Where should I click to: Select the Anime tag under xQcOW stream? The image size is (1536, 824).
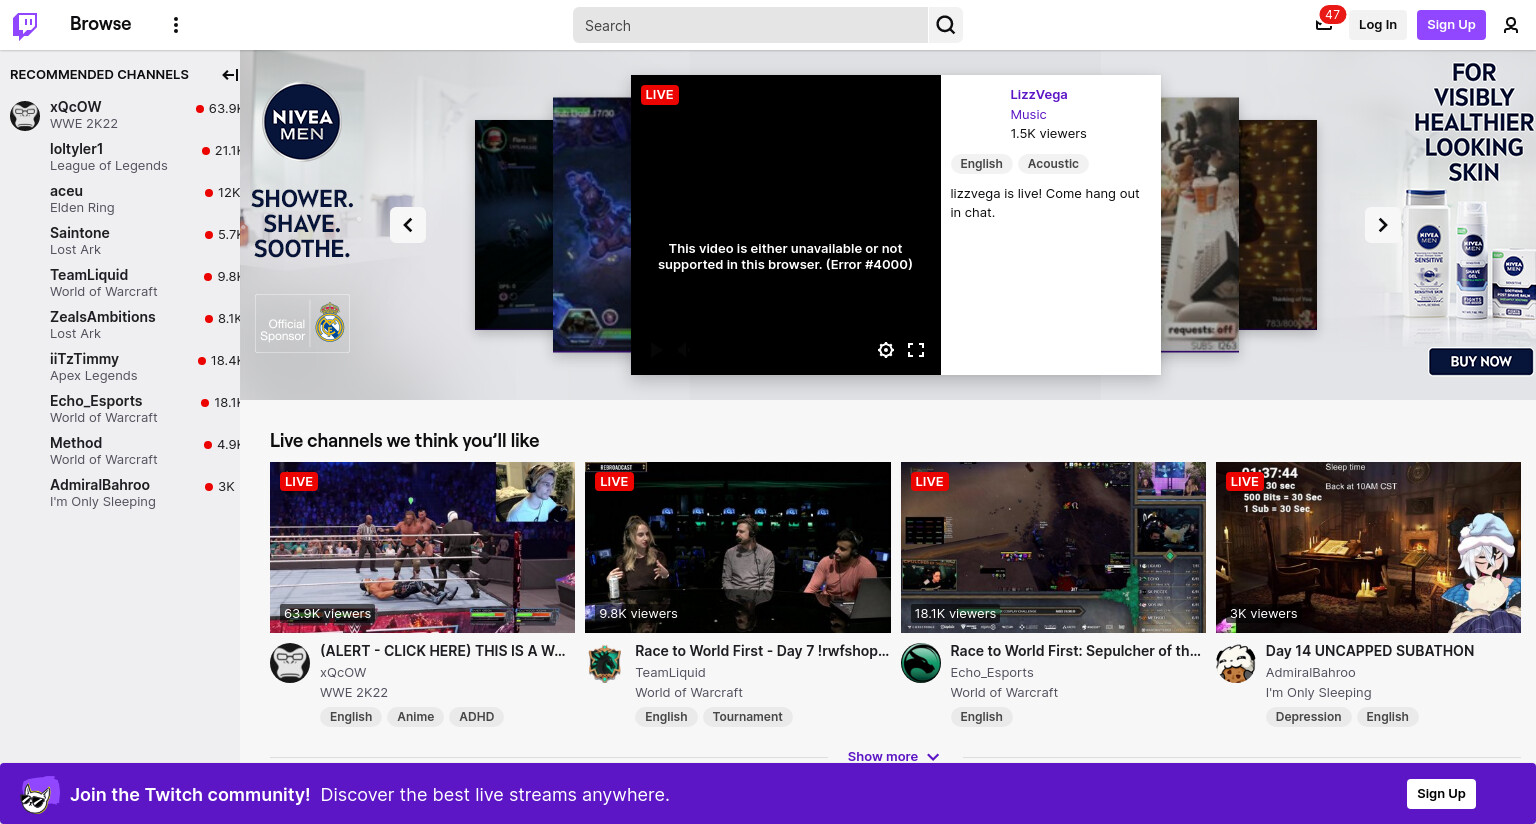(416, 717)
